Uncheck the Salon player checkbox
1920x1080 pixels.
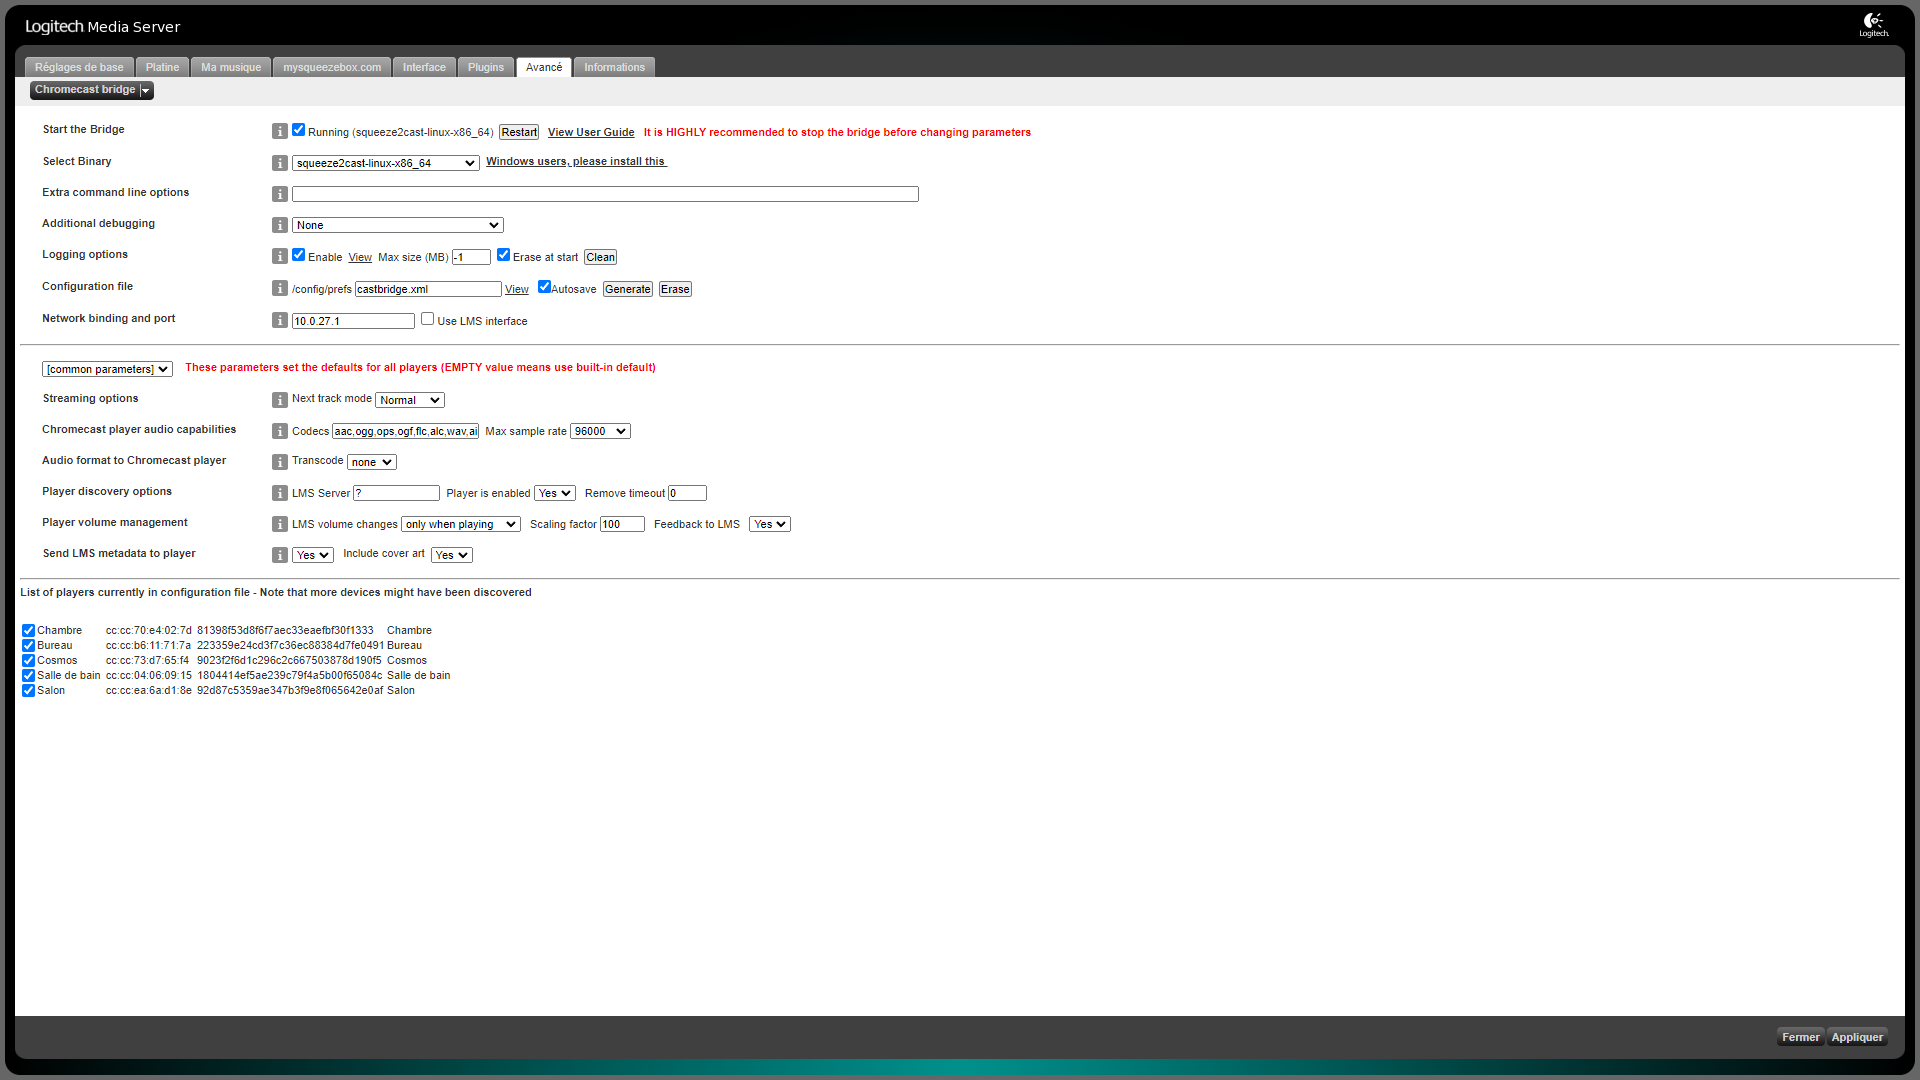coord(28,691)
